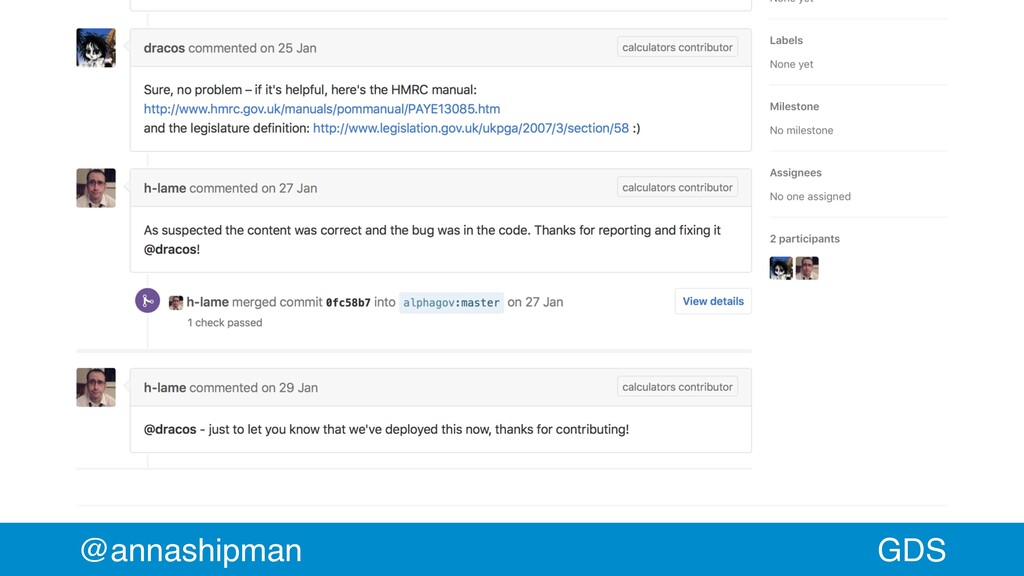Open the legislation.gov.uk section 58 link
Image resolution: width=1024 pixels, height=576 pixels.
tap(471, 128)
